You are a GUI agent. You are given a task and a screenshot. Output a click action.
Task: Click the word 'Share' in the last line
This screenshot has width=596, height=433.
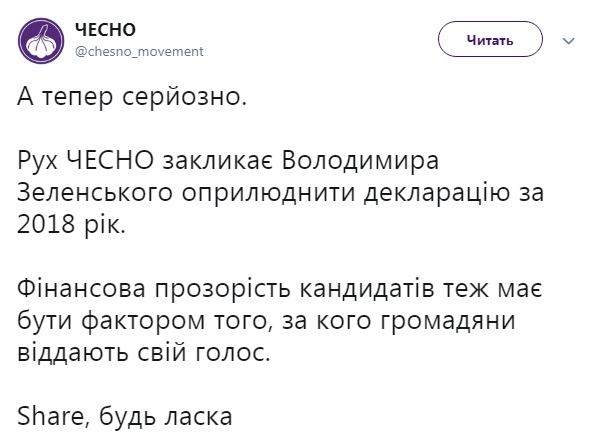(52, 416)
